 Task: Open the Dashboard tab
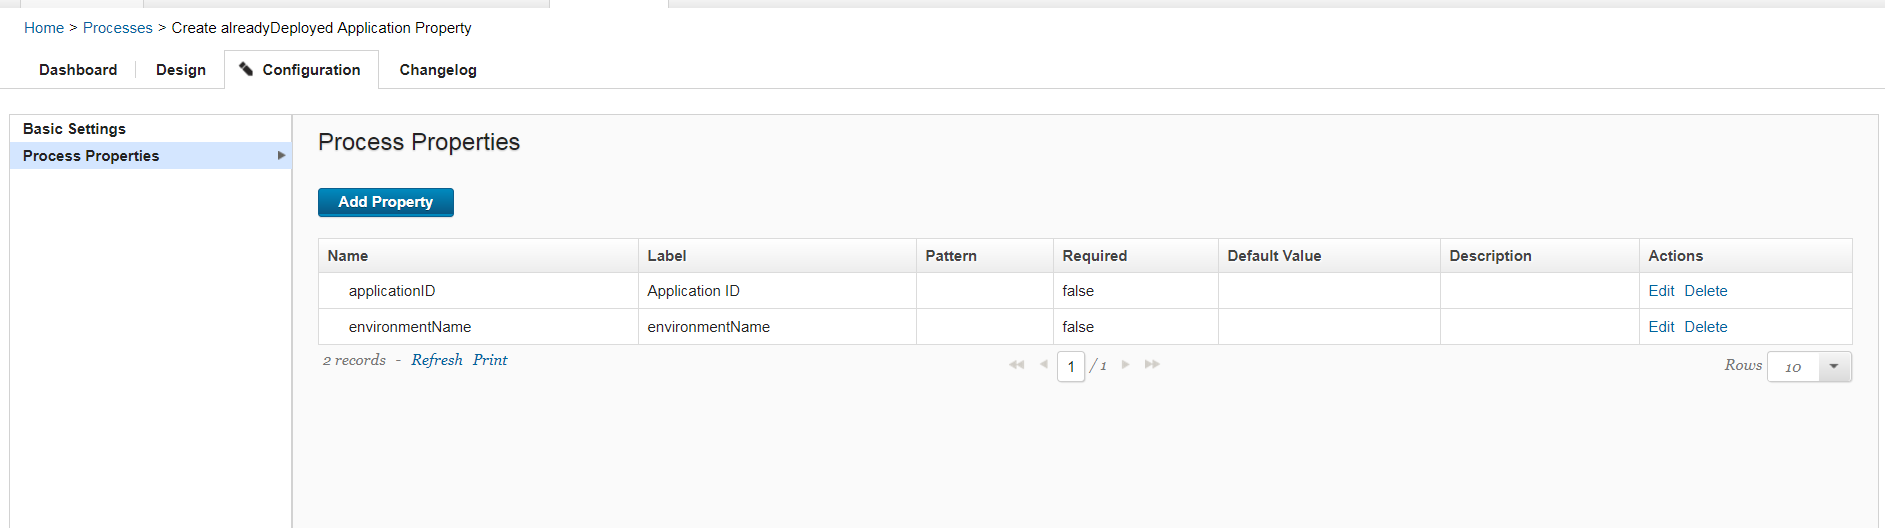[x=78, y=70]
